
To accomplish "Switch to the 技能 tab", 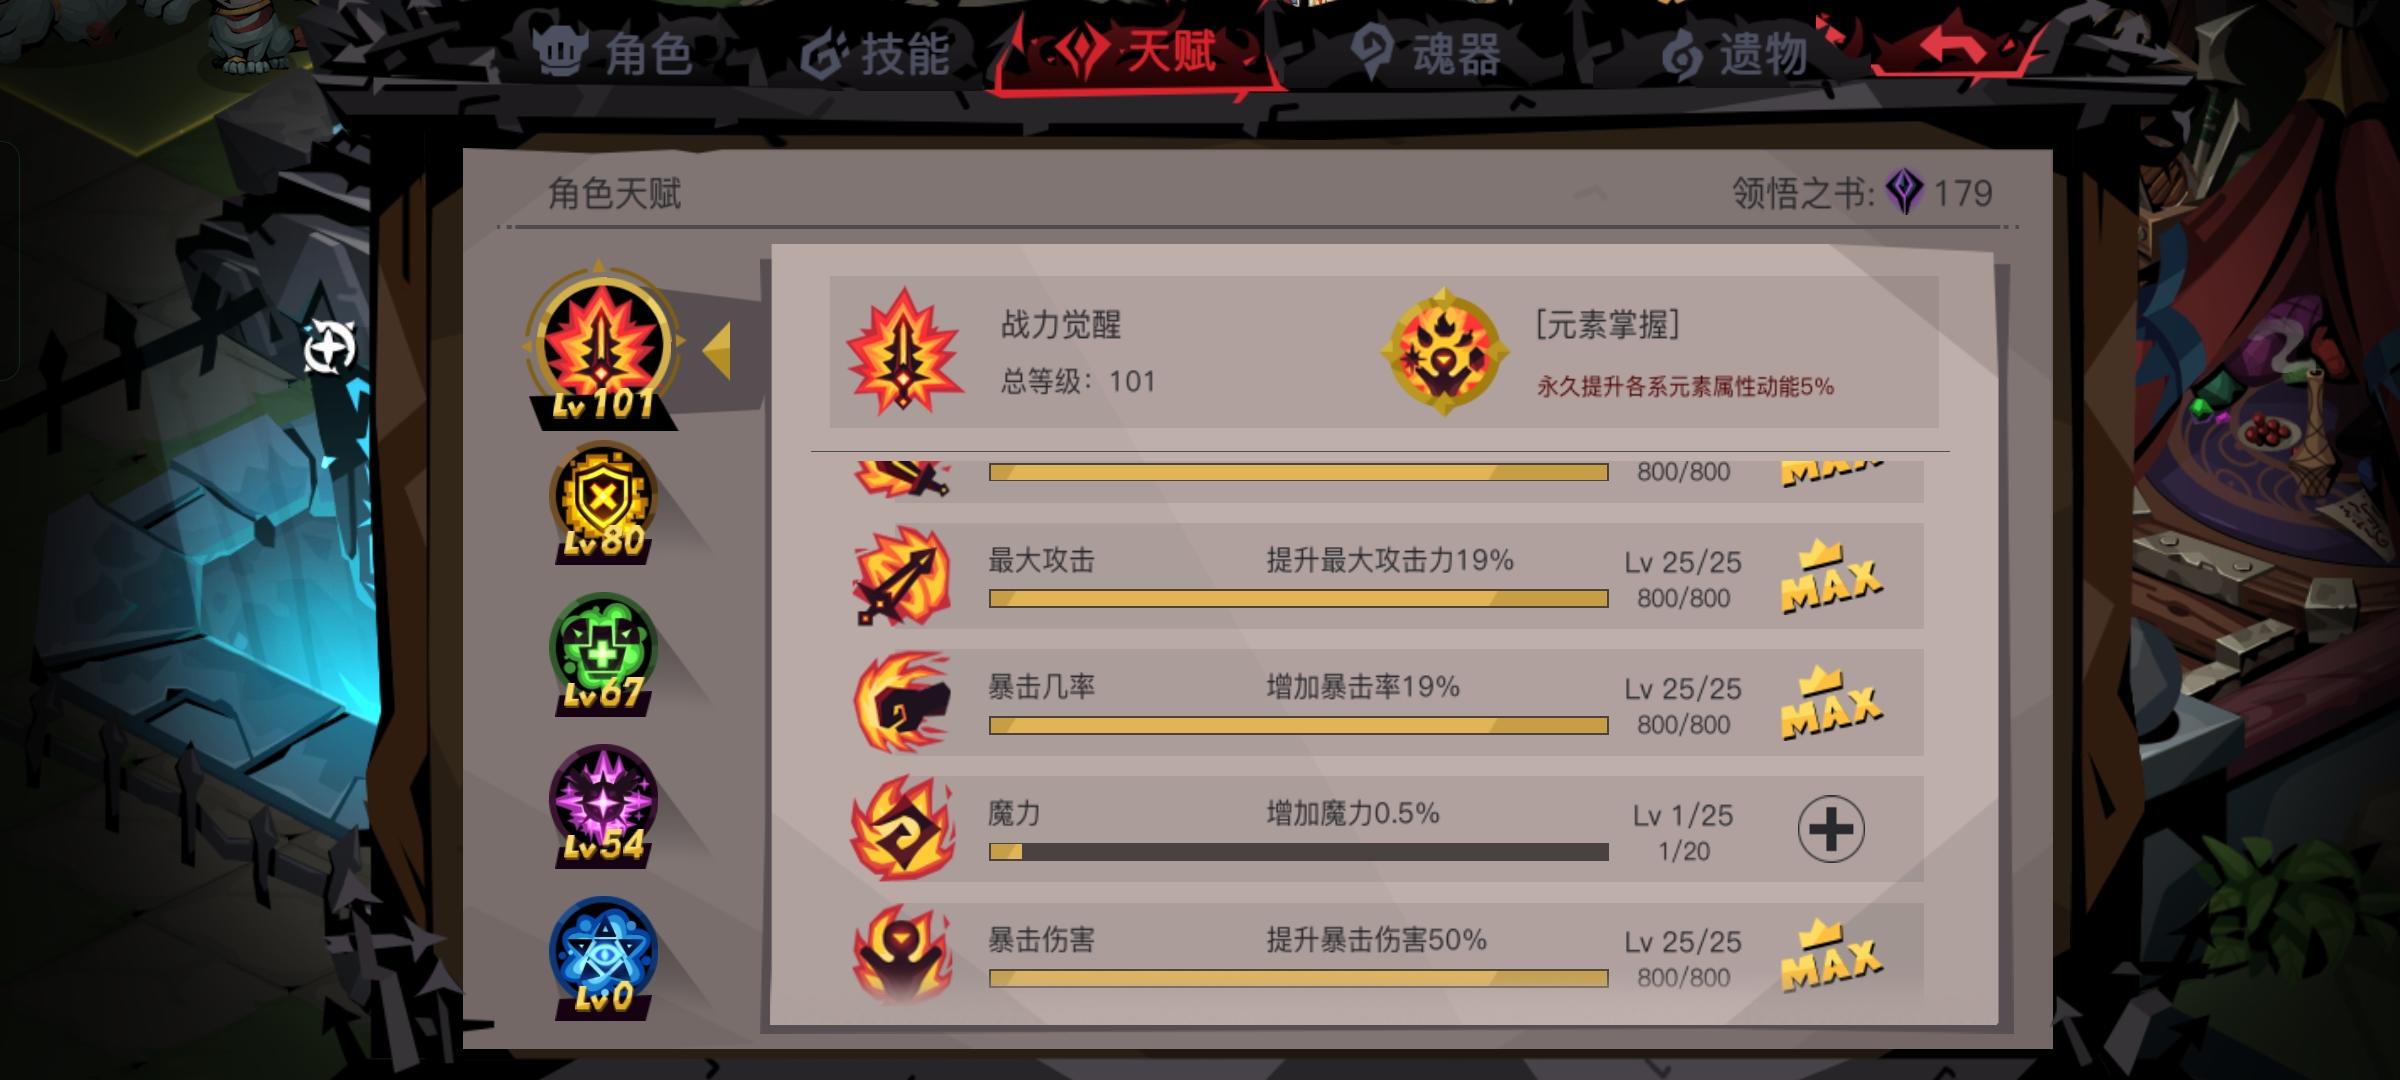I will click(875, 53).
